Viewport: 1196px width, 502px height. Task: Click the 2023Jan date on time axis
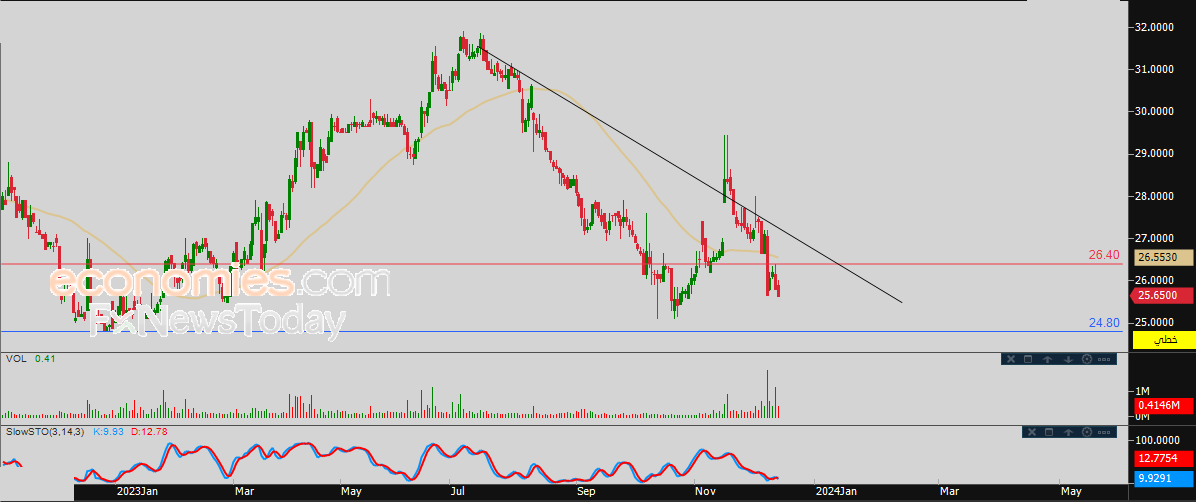click(137, 491)
